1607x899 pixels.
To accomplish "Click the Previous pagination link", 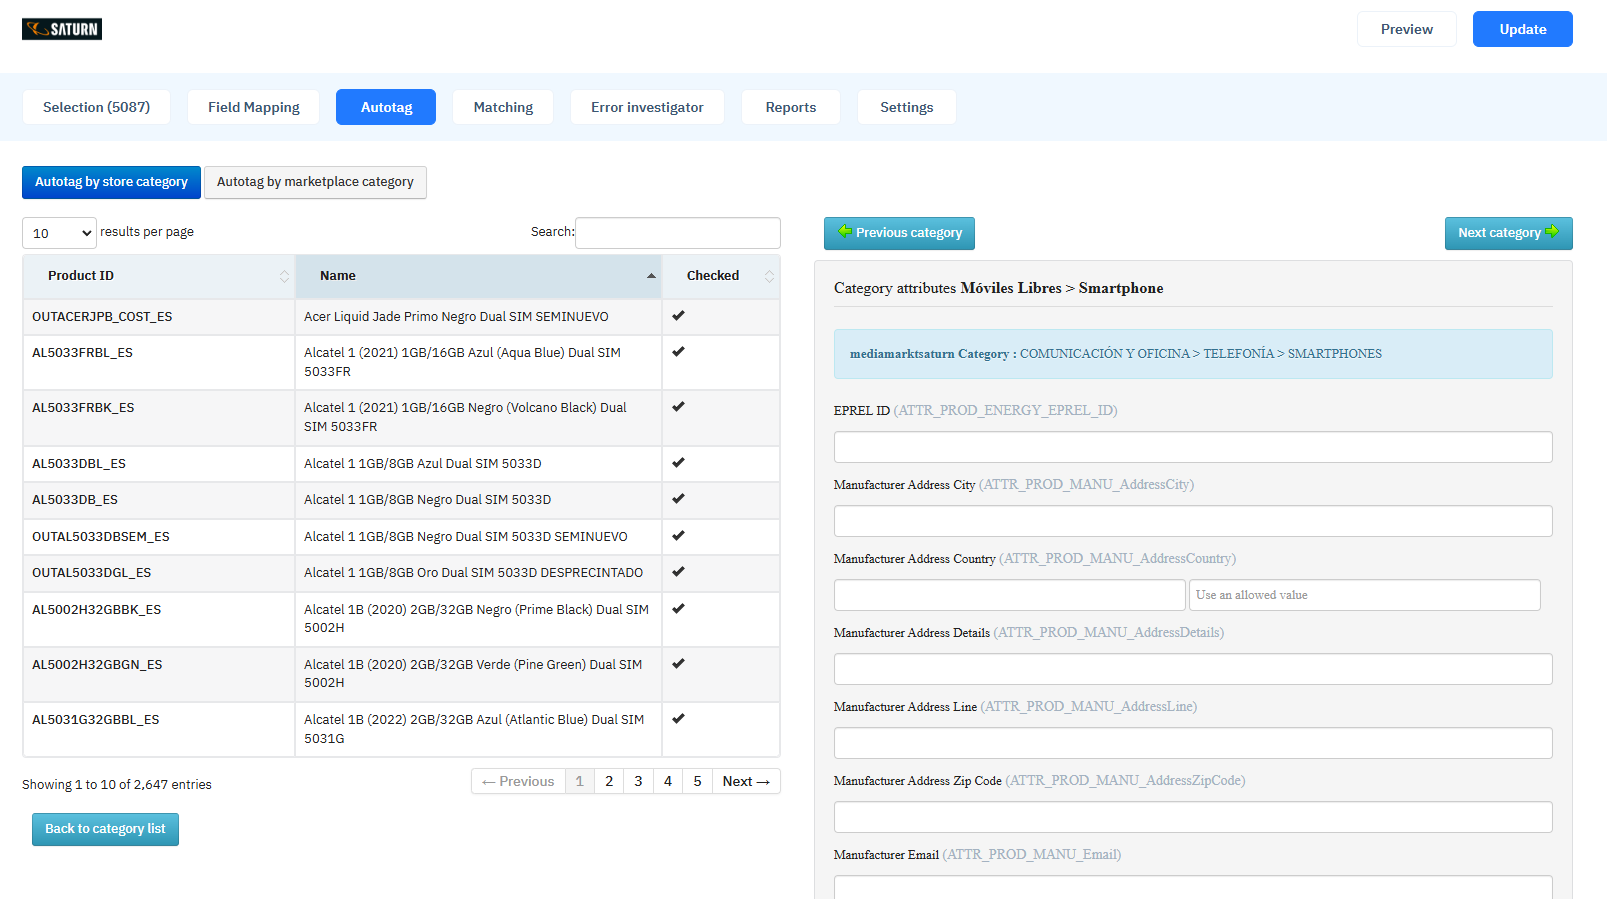I will (x=518, y=781).
